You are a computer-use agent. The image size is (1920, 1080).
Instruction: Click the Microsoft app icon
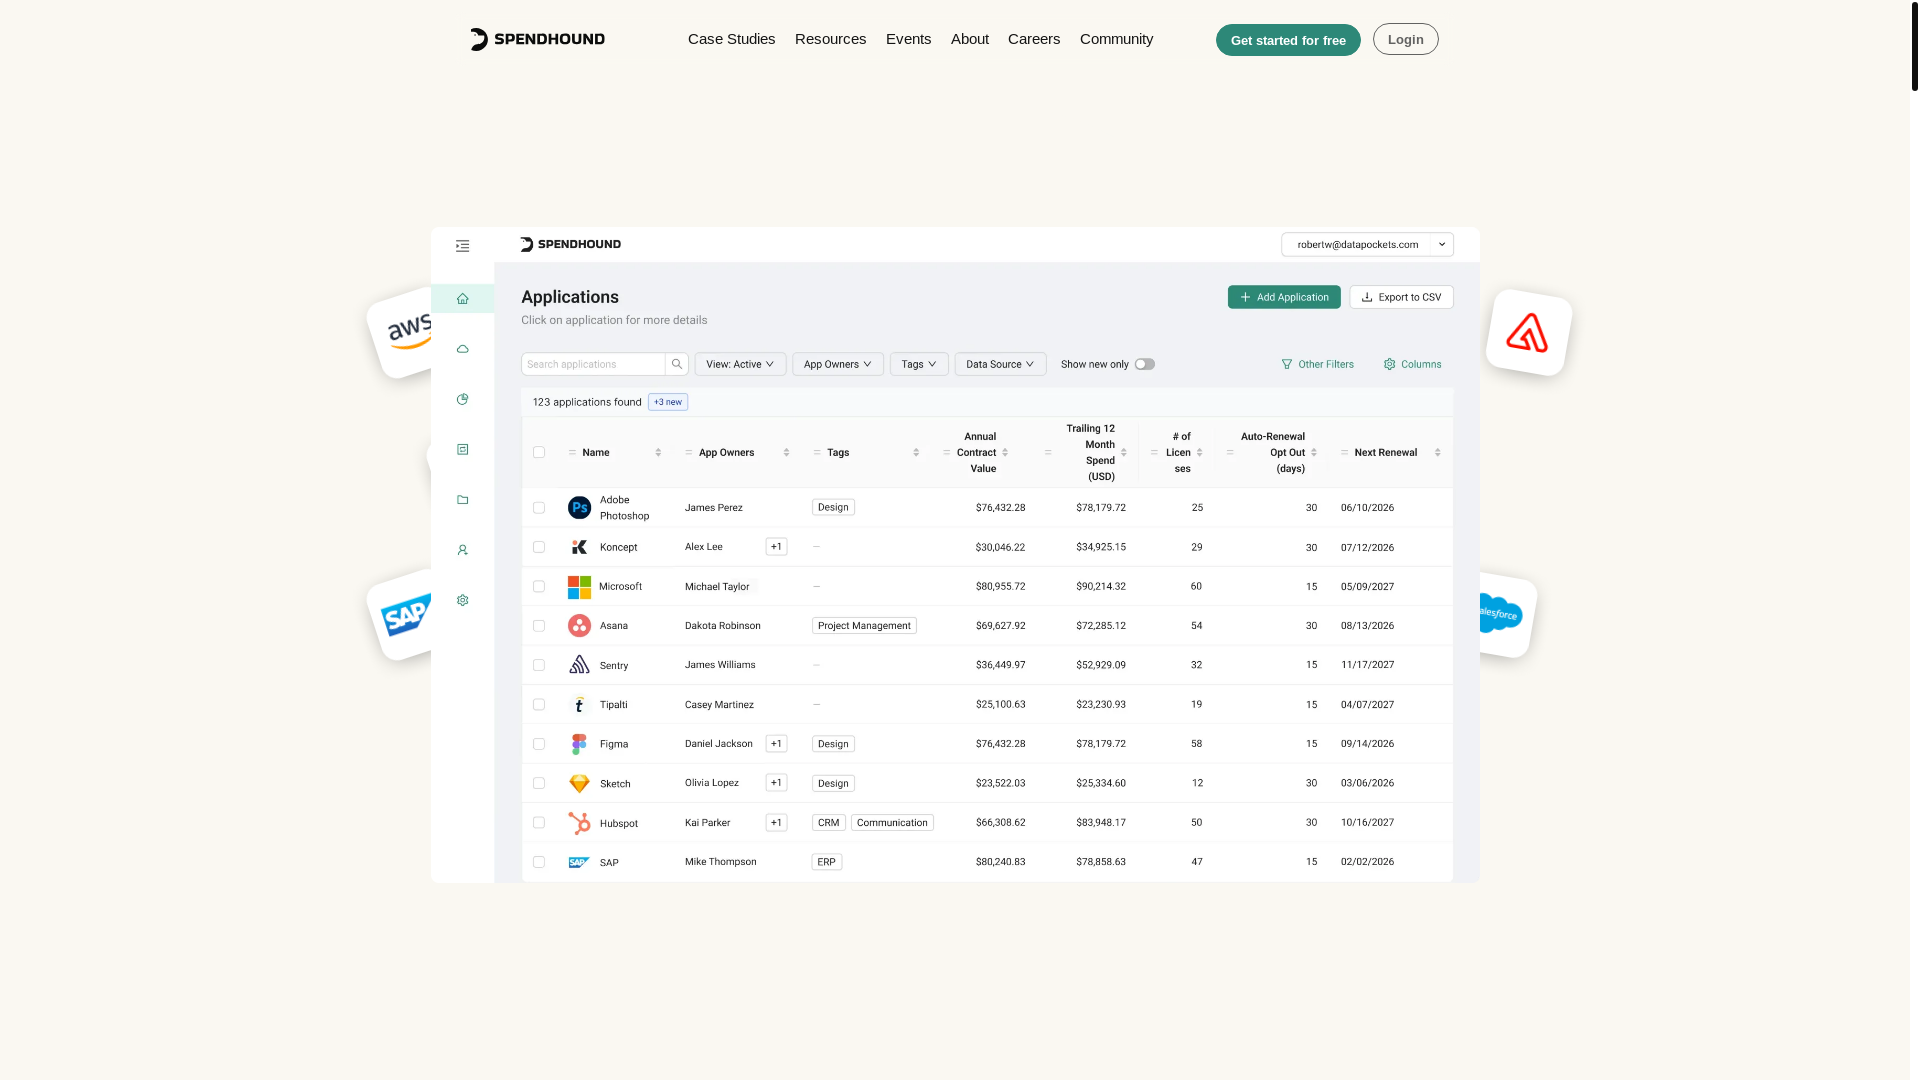(x=579, y=587)
